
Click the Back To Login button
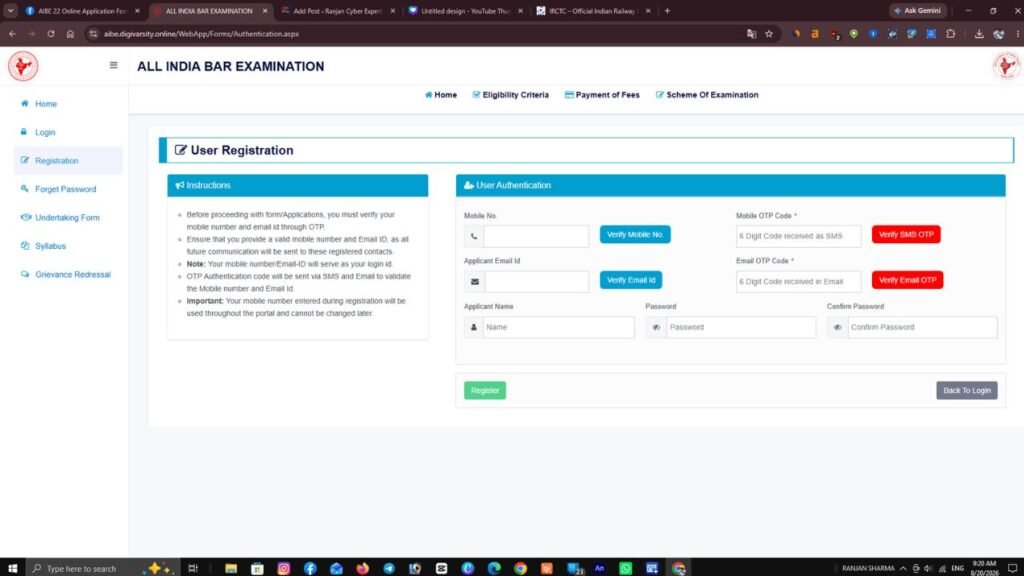(x=967, y=391)
